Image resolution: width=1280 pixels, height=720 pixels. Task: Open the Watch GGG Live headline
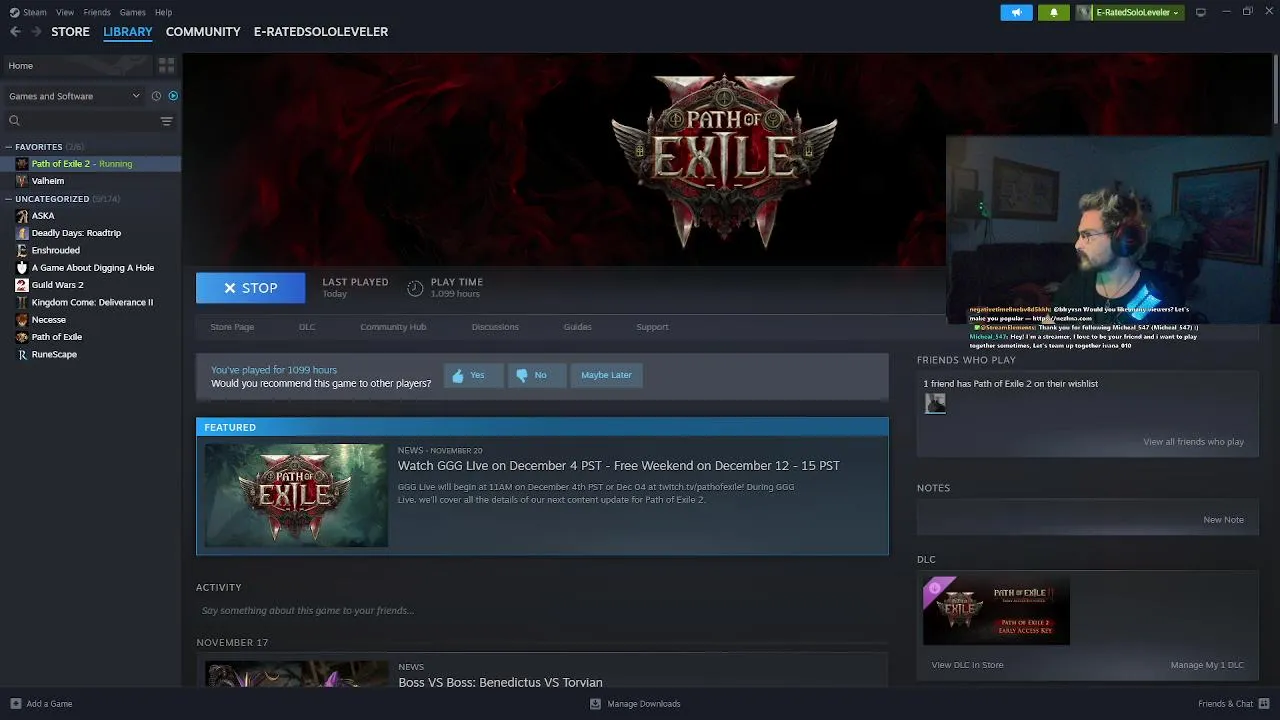(x=619, y=466)
